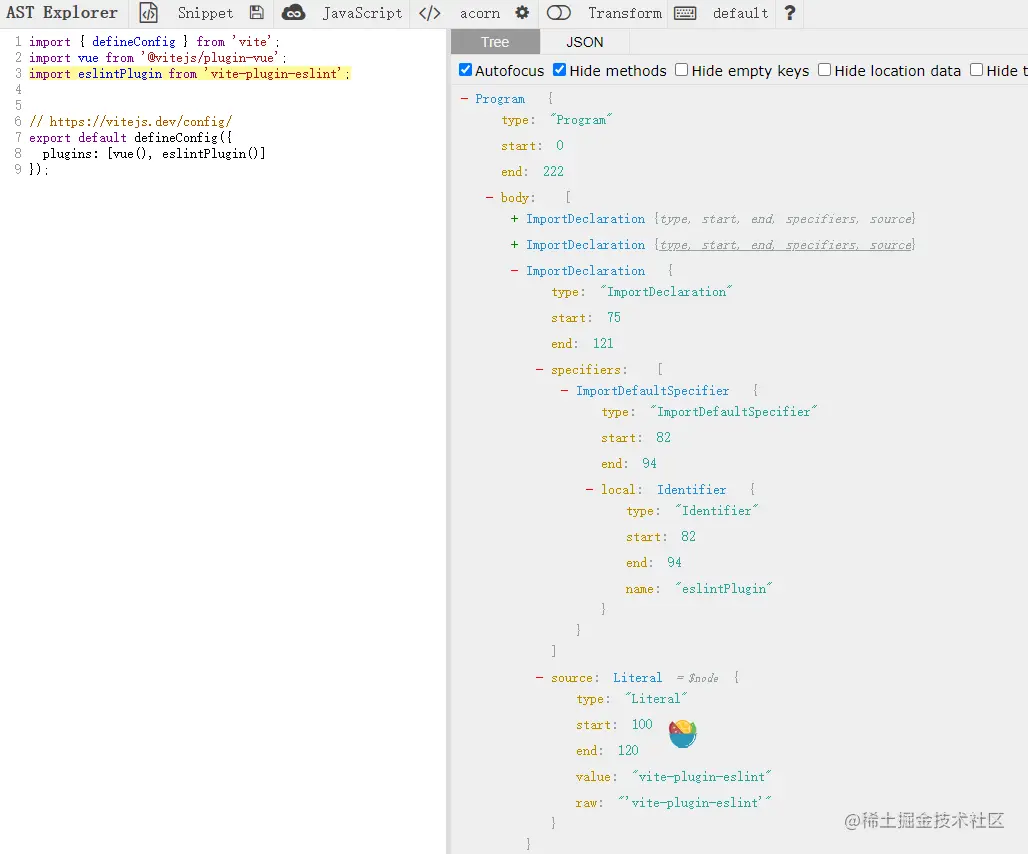Click highlighted line importing eslintPlugin
Image resolution: width=1028 pixels, height=854 pixels.
pos(189,73)
